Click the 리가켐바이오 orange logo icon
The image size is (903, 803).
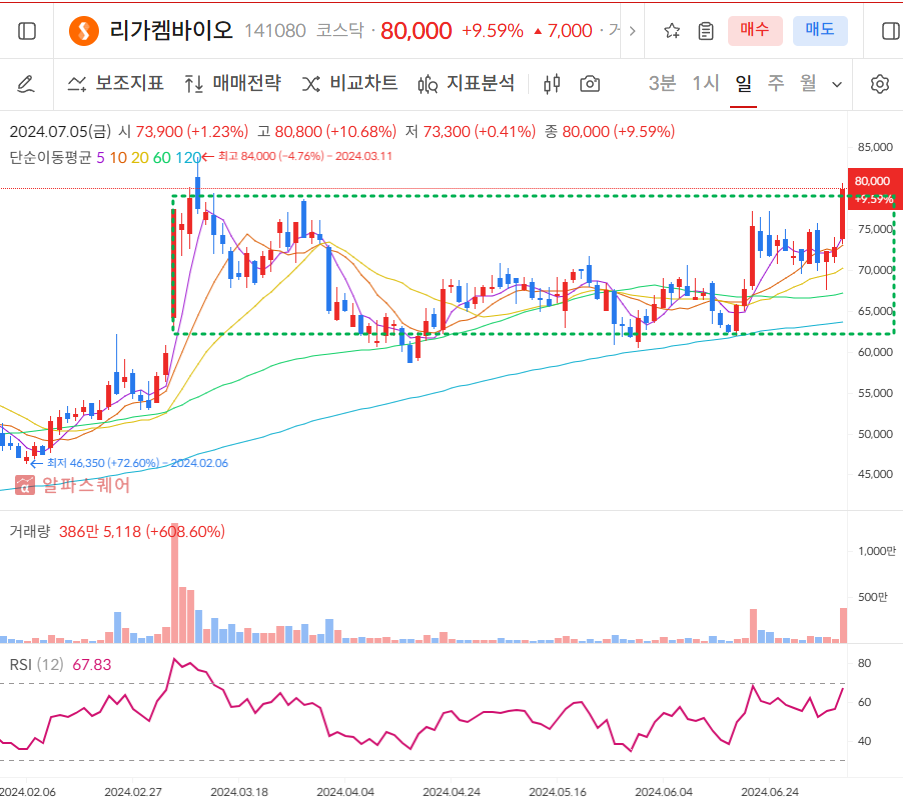click(x=84, y=31)
